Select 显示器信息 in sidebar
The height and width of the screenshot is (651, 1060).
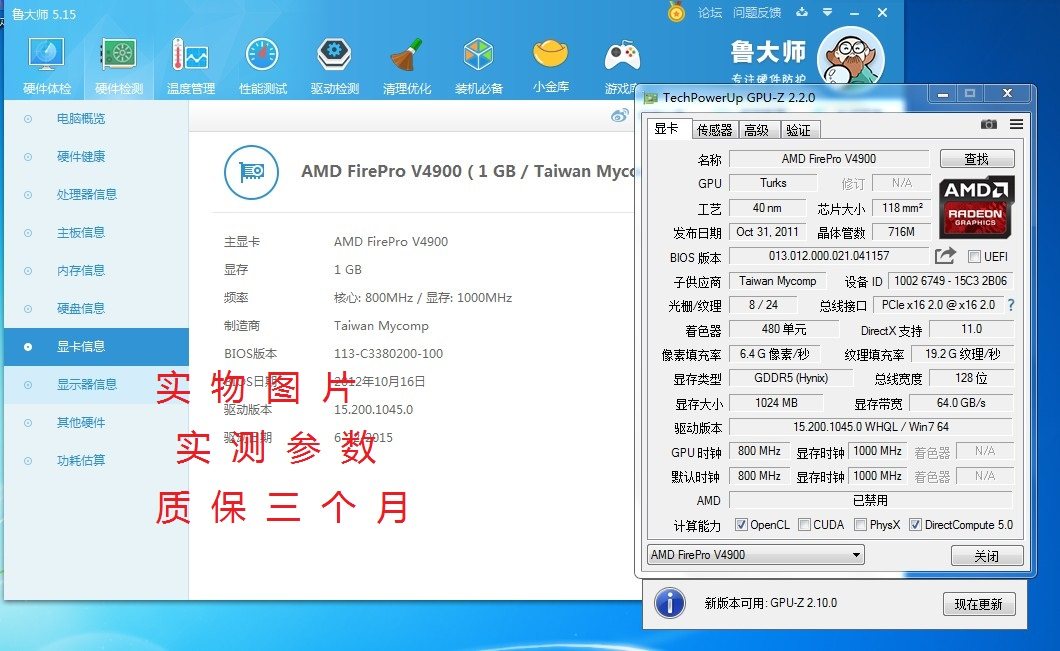click(96, 385)
